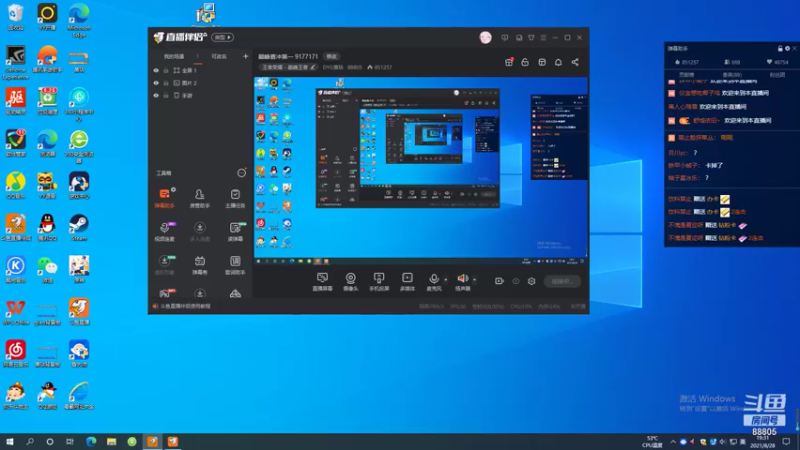Open the 歌词助手 tool

(235, 265)
